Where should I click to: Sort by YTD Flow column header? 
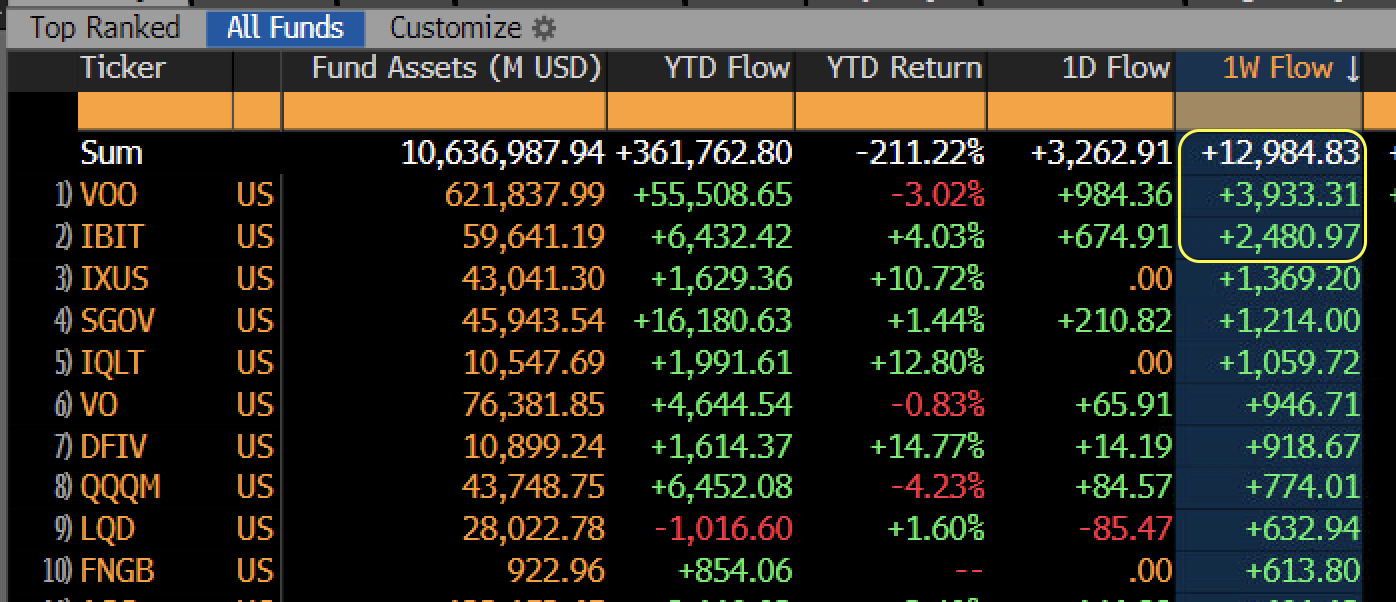[x=727, y=69]
